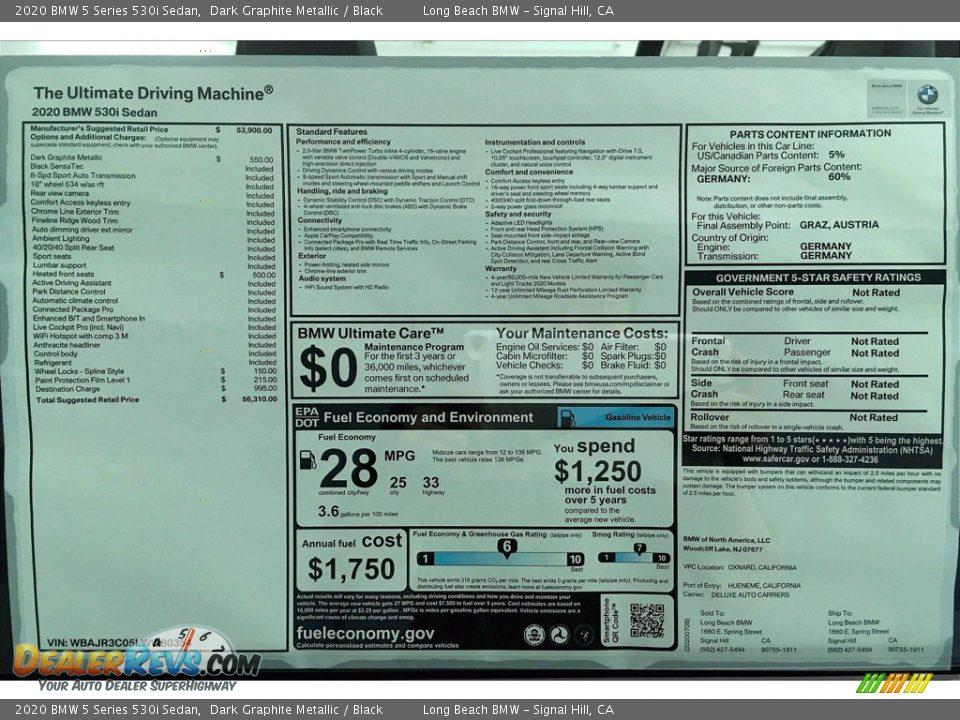
Task: Click the 'PARTS CONTENT INFORMATION' heading
Action: coord(810,133)
